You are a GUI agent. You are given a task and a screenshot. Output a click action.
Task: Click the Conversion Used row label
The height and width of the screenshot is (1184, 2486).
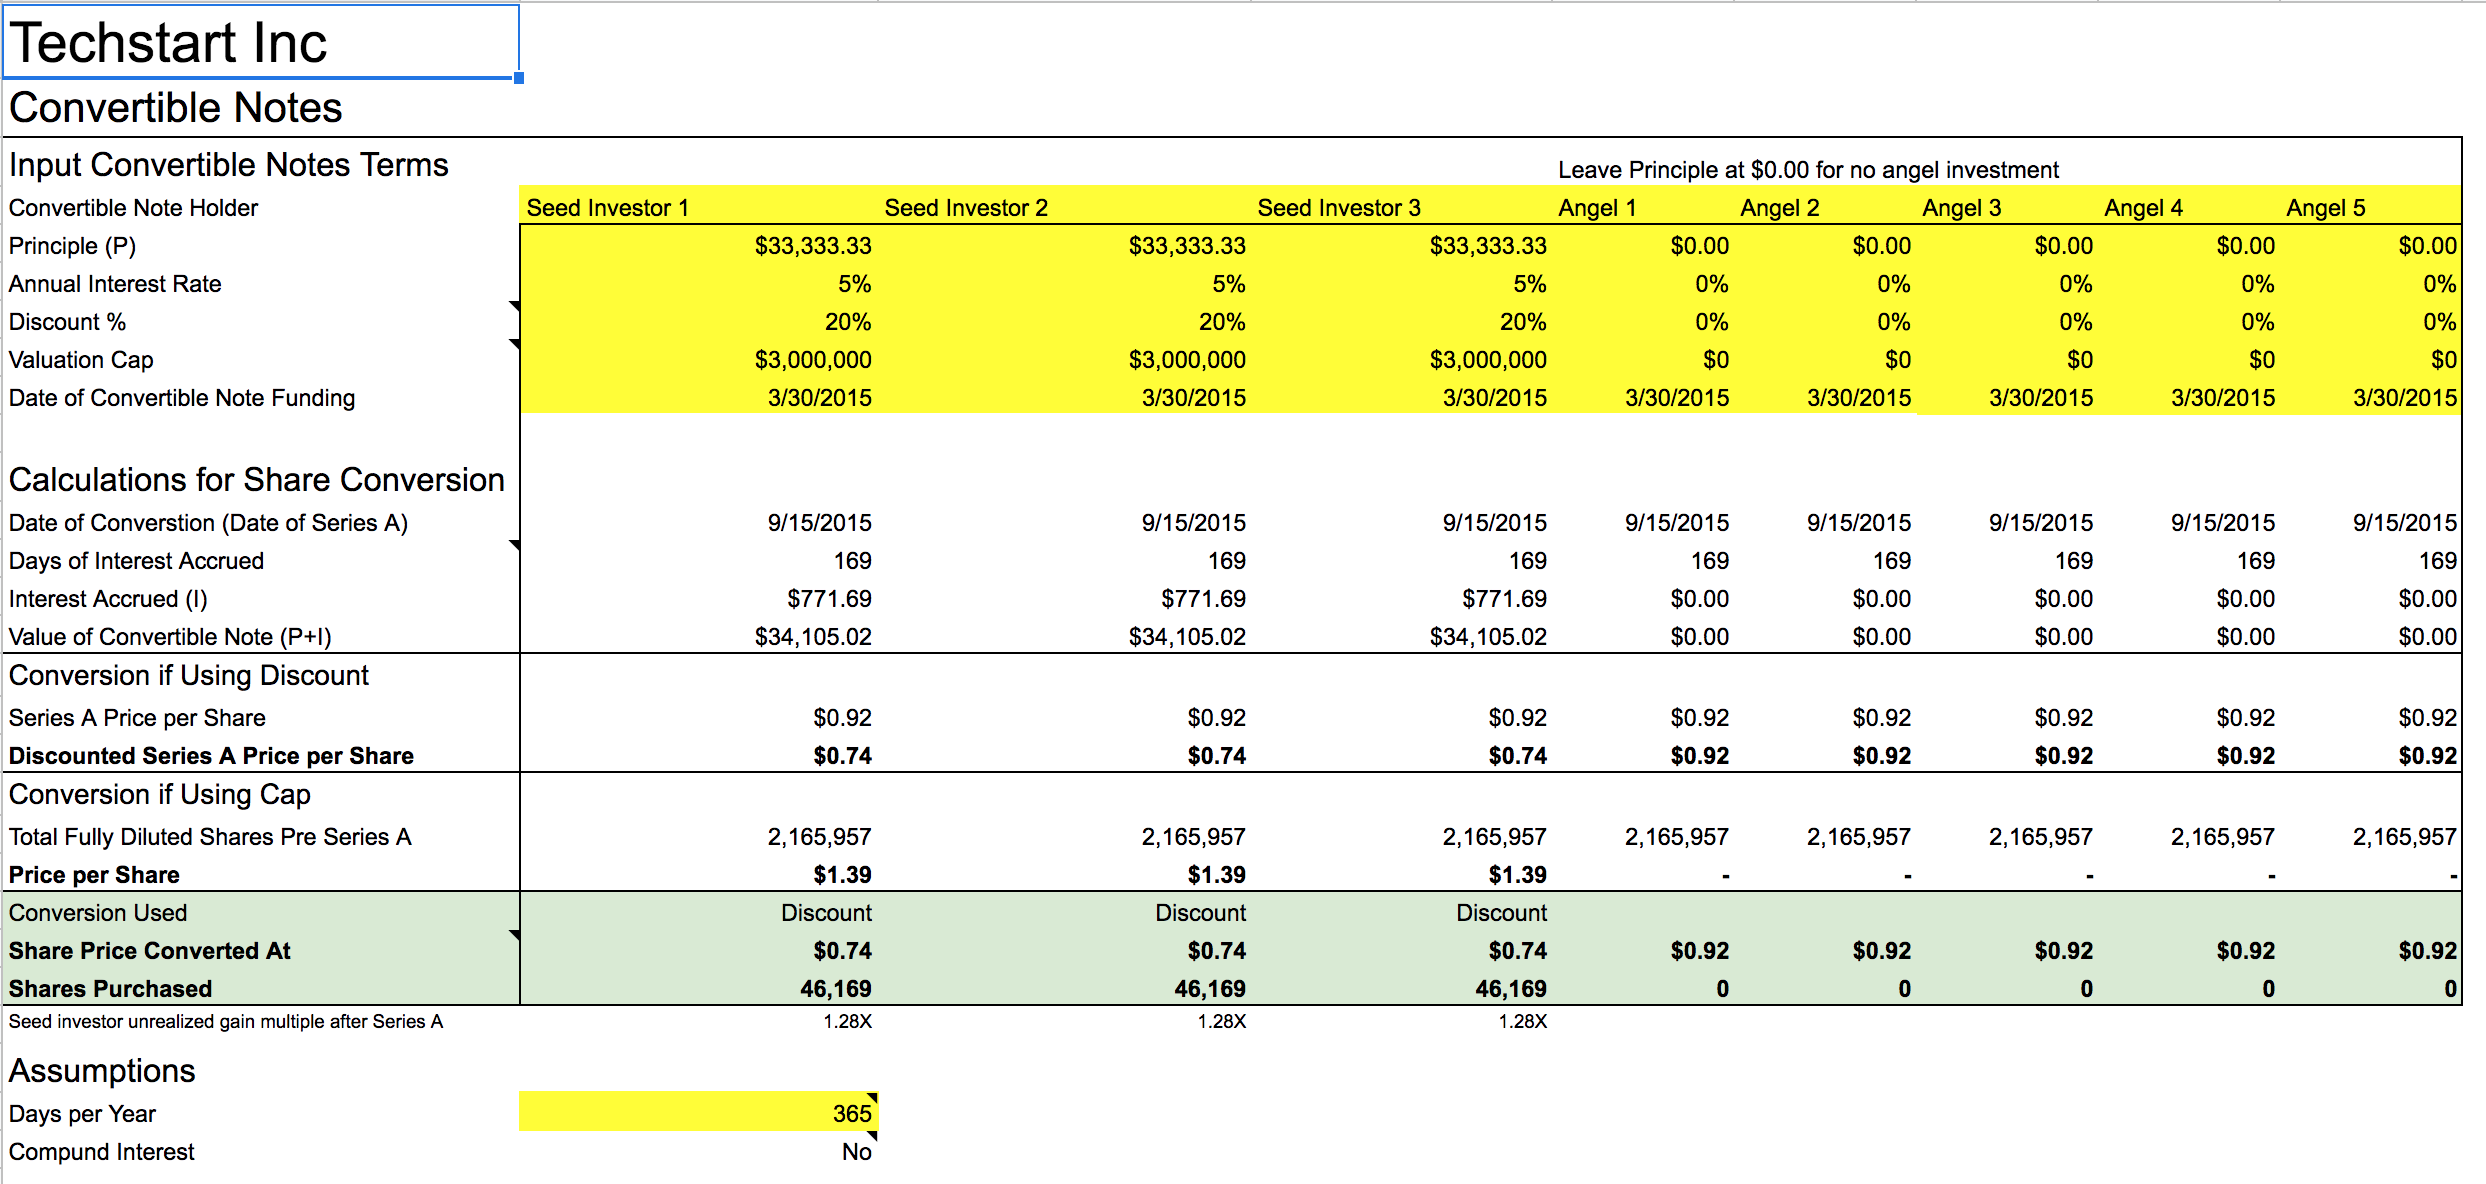98,913
